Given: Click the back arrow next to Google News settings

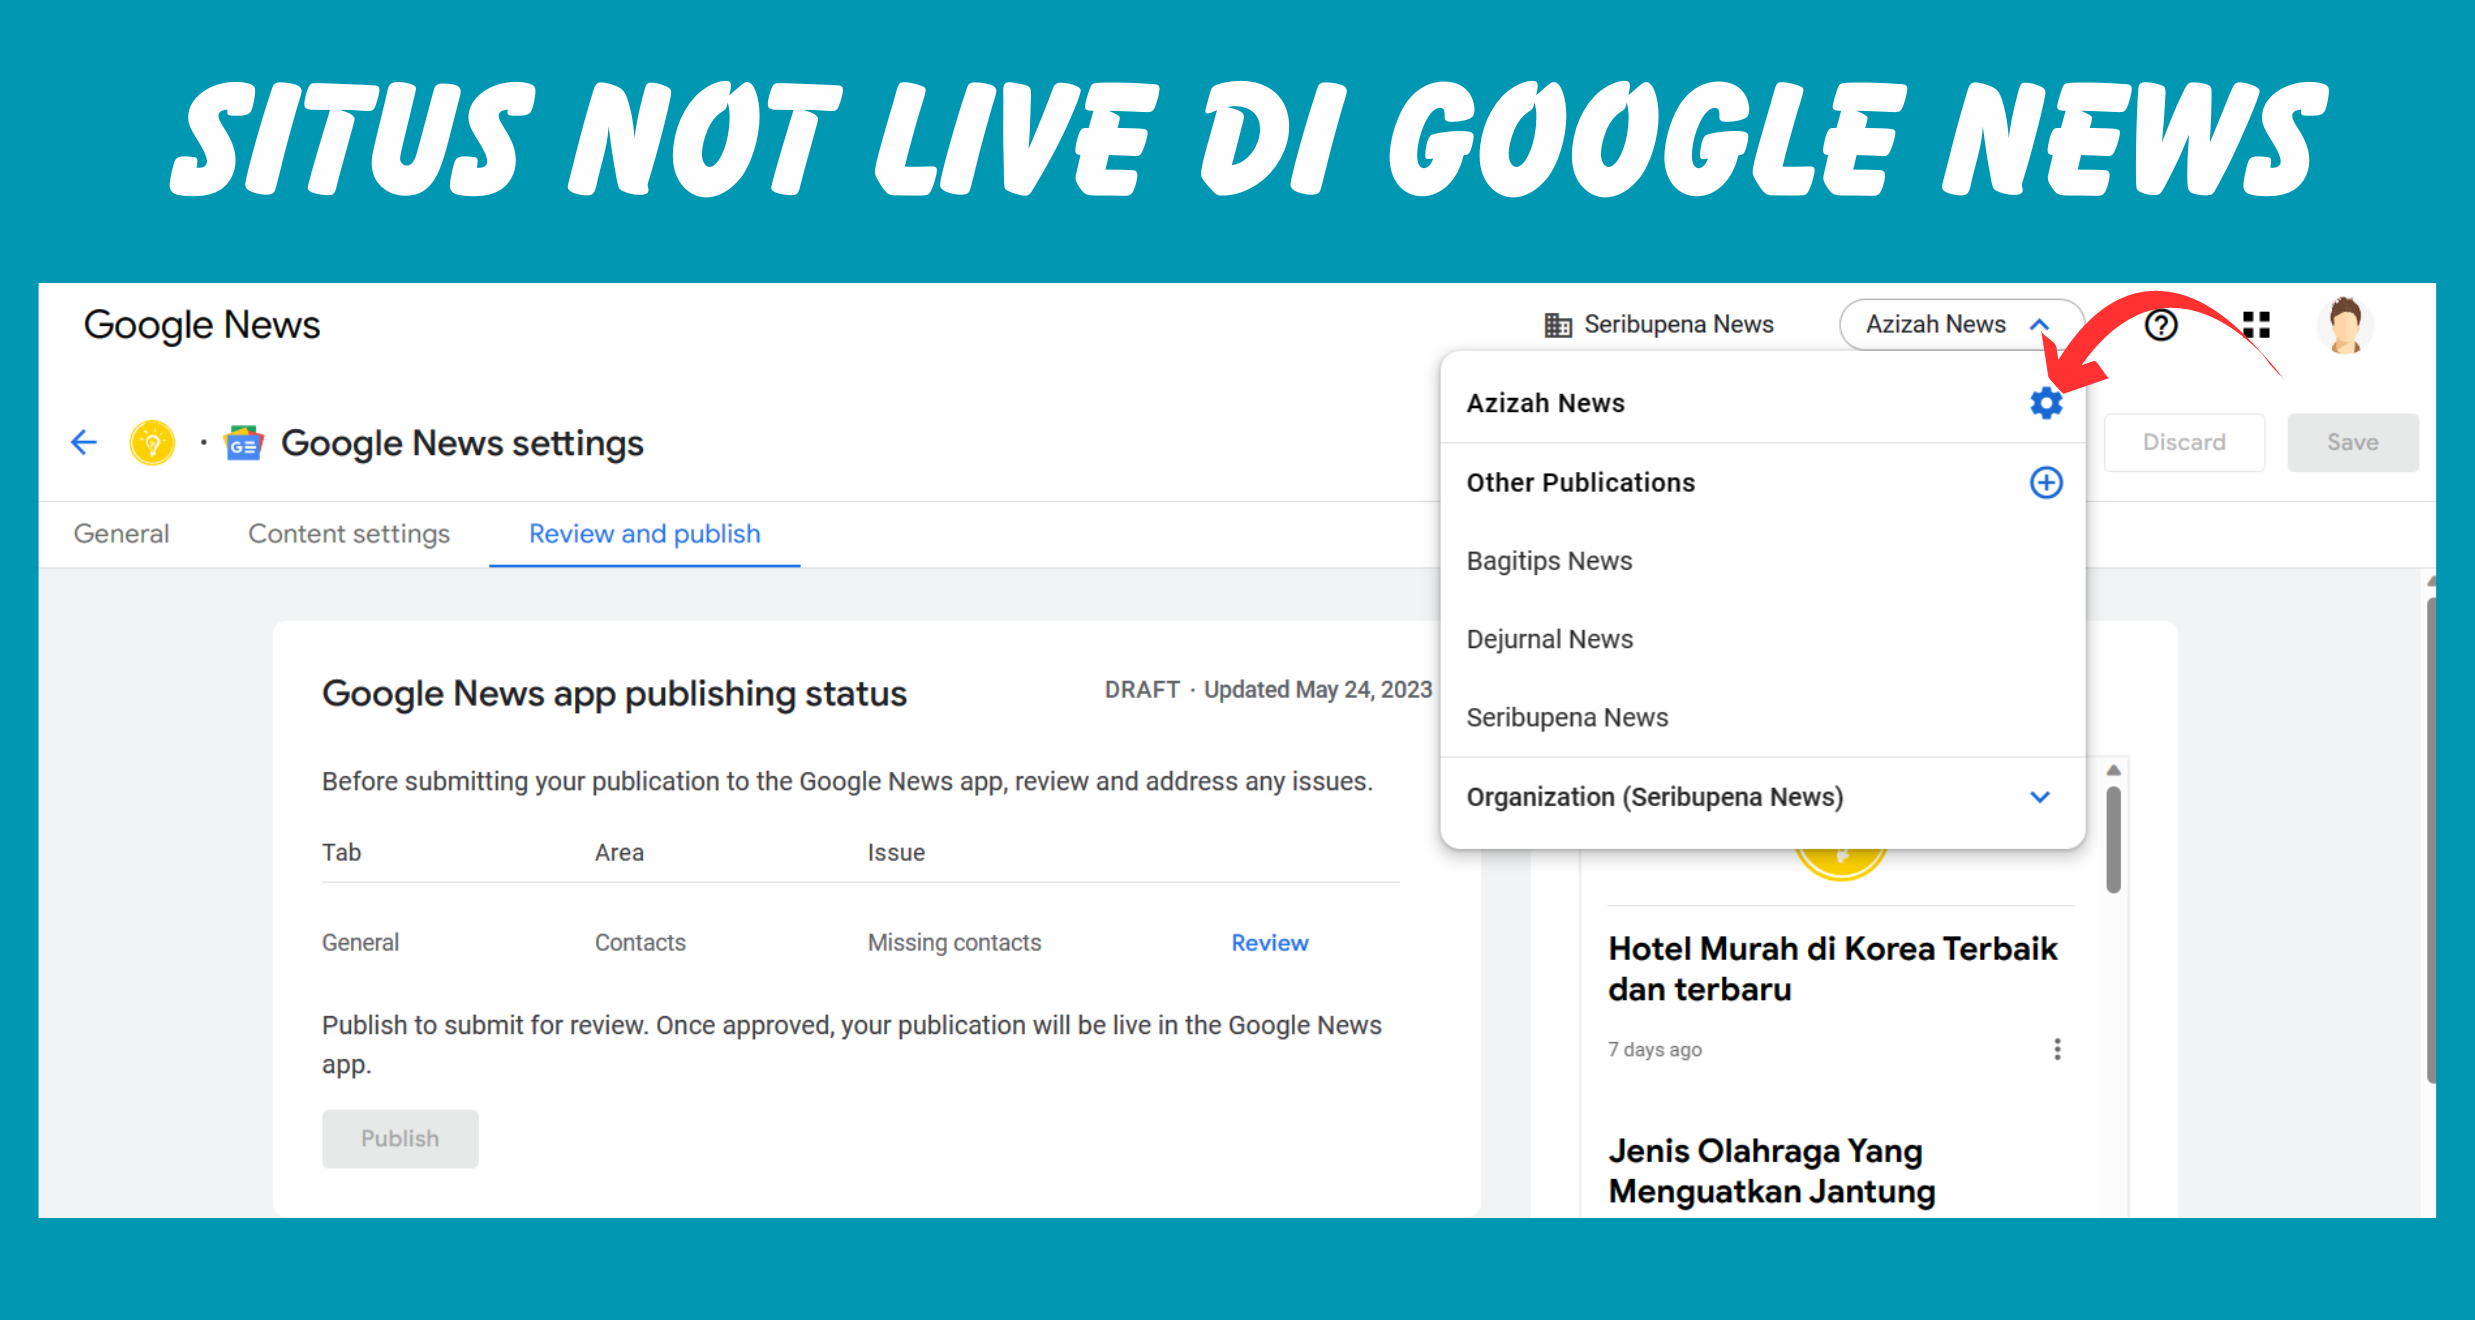Looking at the screenshot, I should tap(84, 442).
